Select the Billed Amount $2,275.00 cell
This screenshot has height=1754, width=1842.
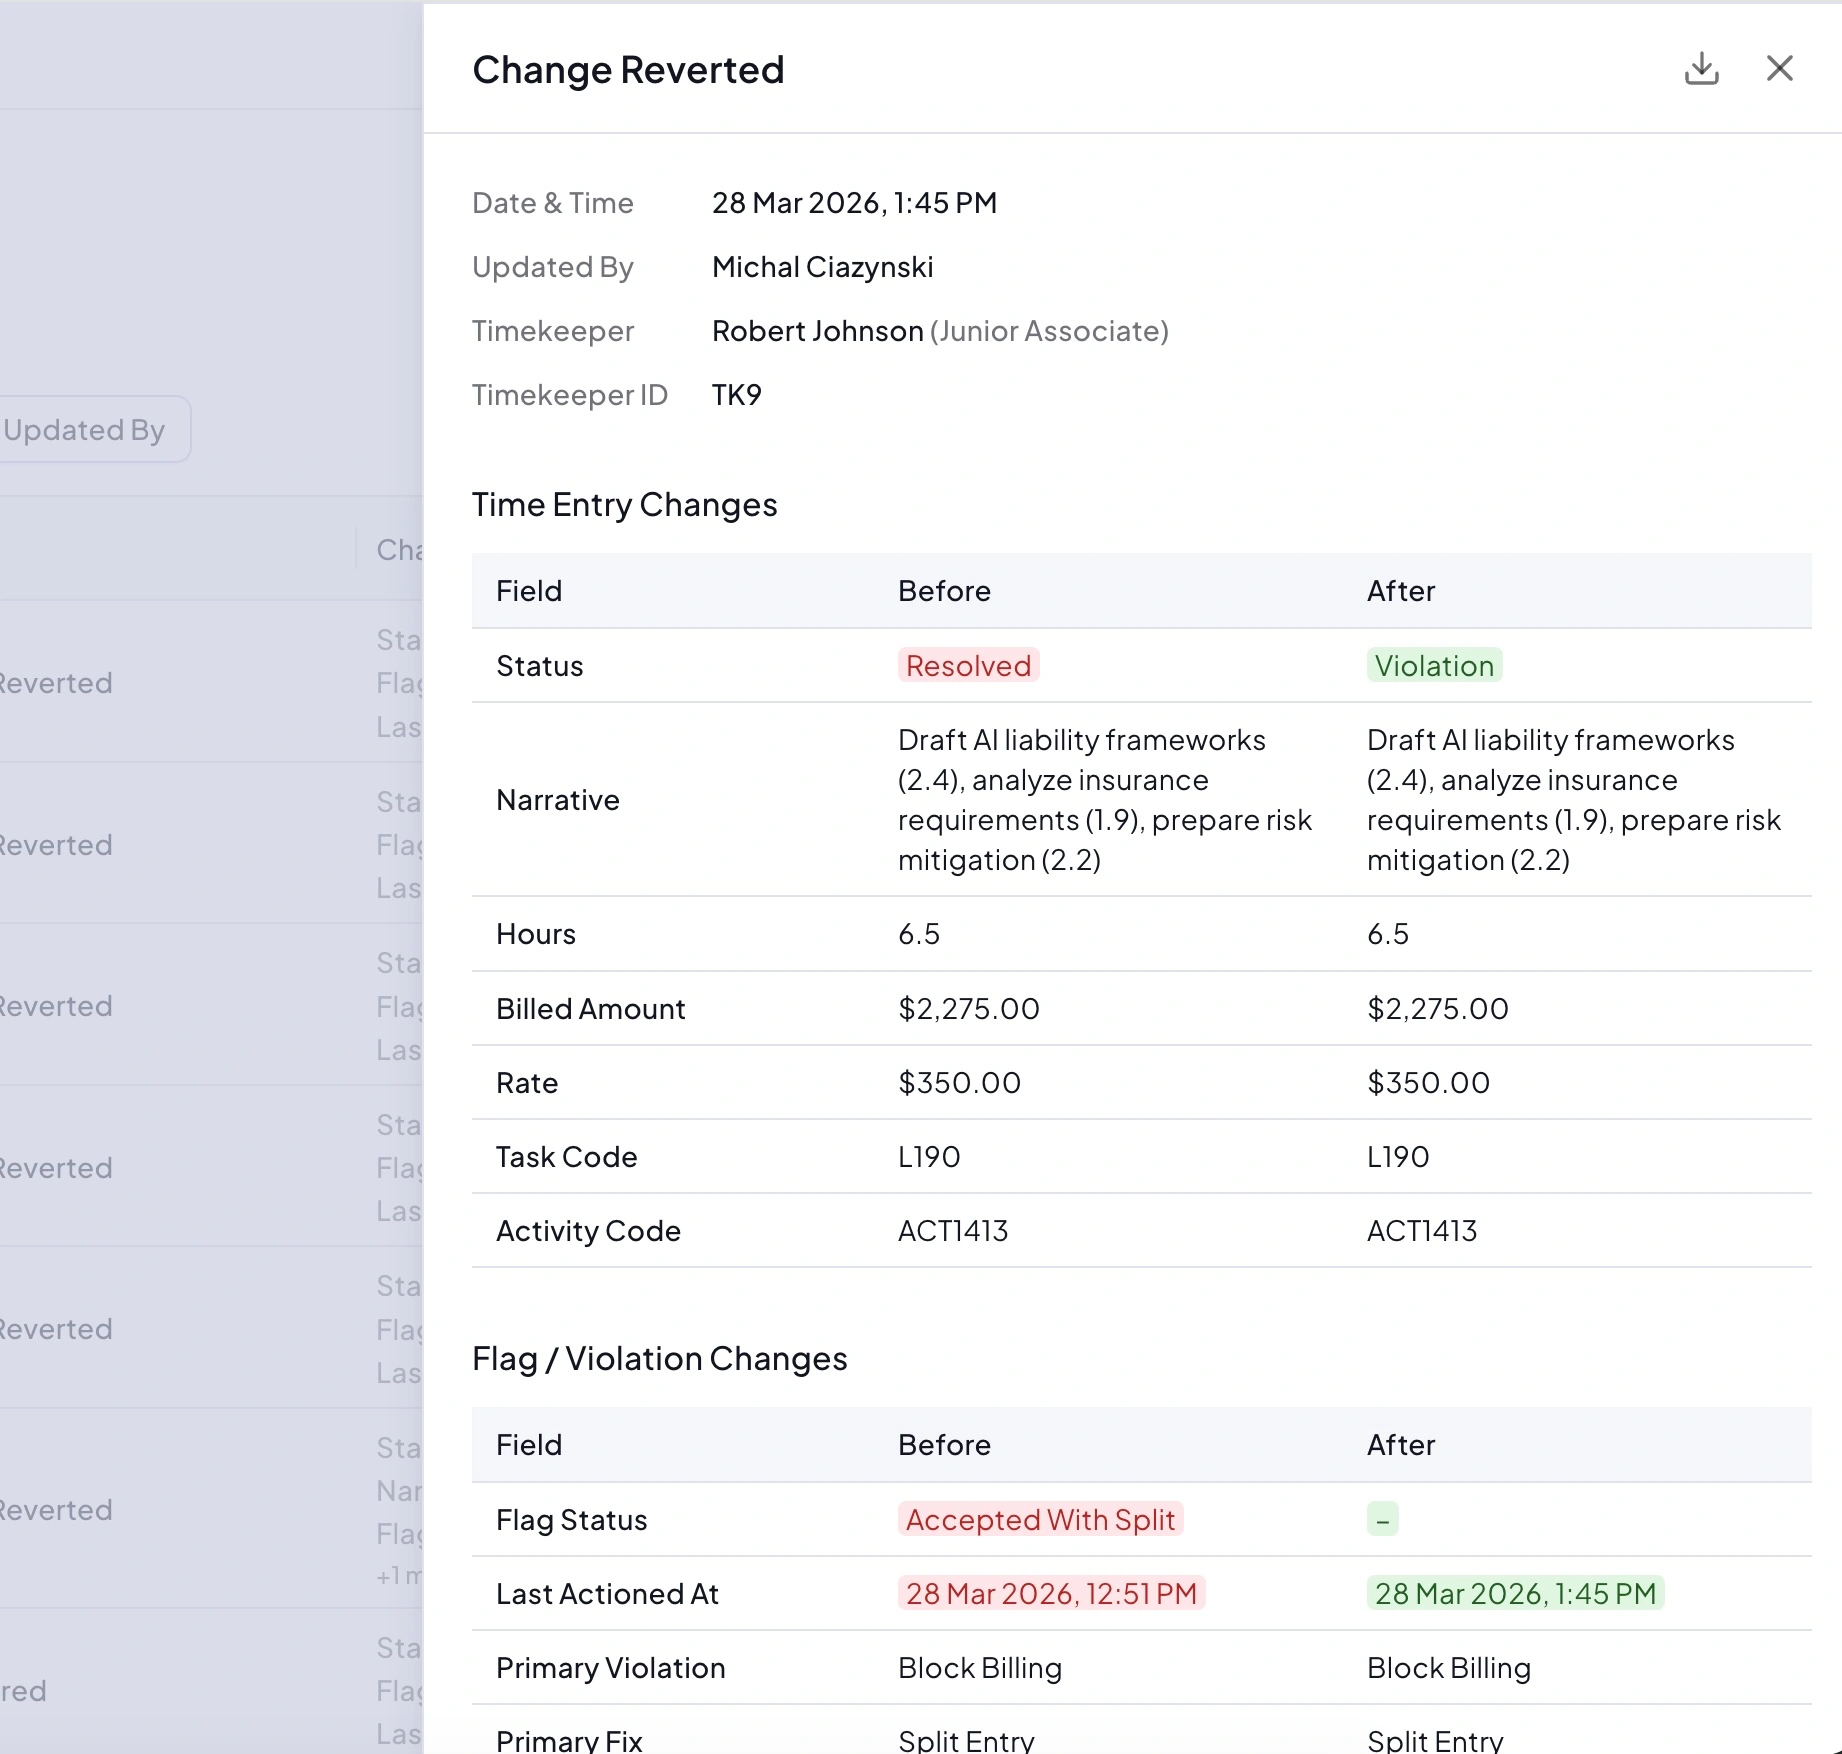coord(968,1008)
